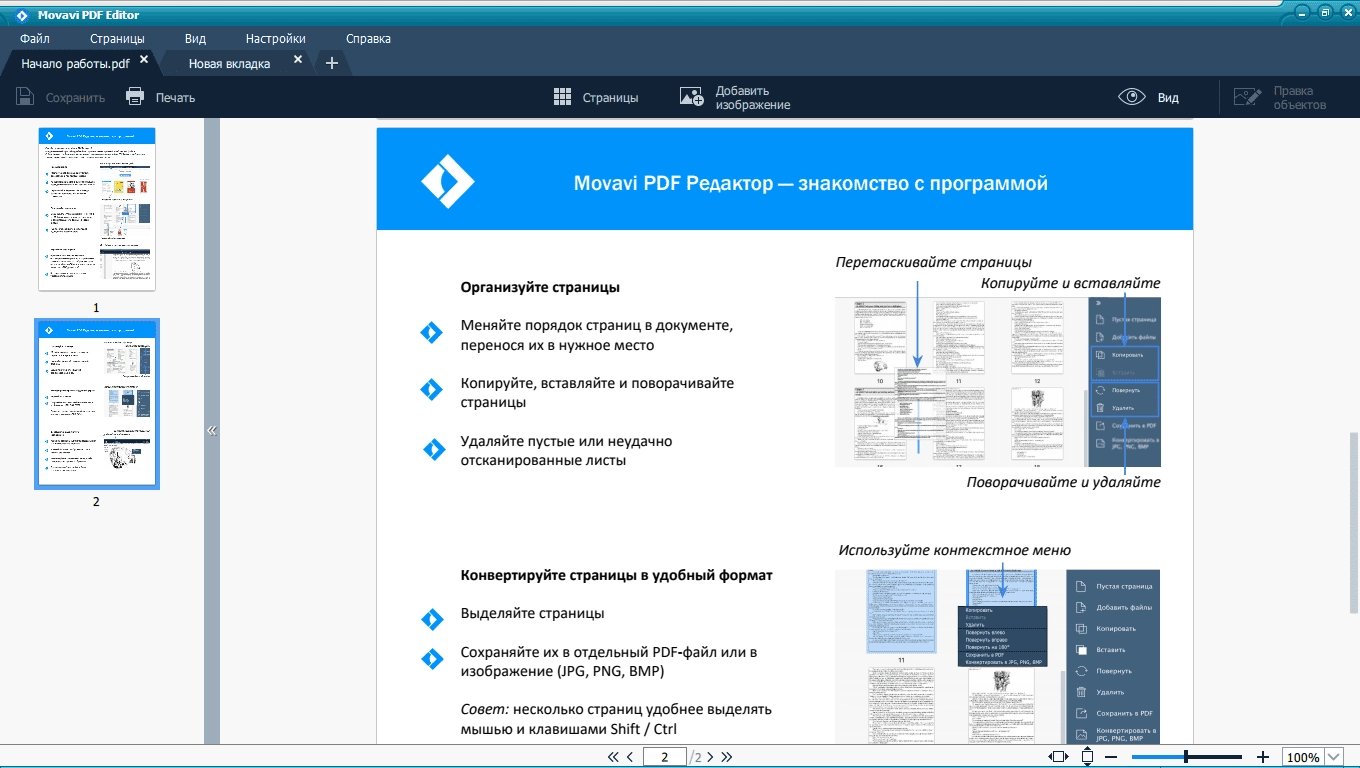
Task: Click the caption Поворачивайте и удаляйте
Action: click(x=1063, y=482)
